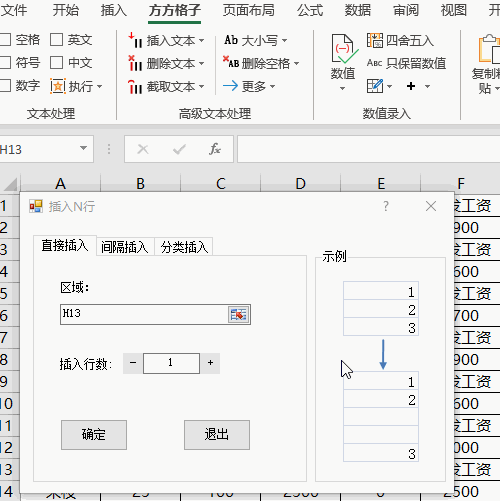The image size is (500, 501).
Task: Select column D header
Action: pyautogui.click(x=300, y=183)
